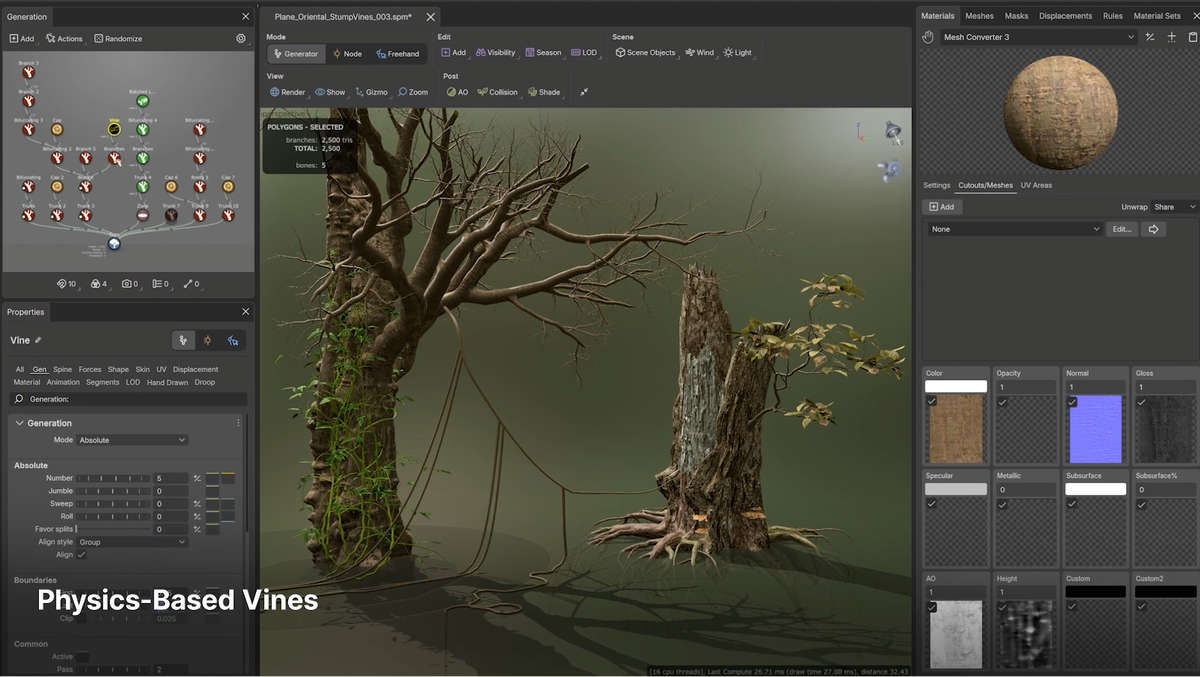Switch to Node editing mode
This screenshot has width=1200, height=677.
pos(347,53)
